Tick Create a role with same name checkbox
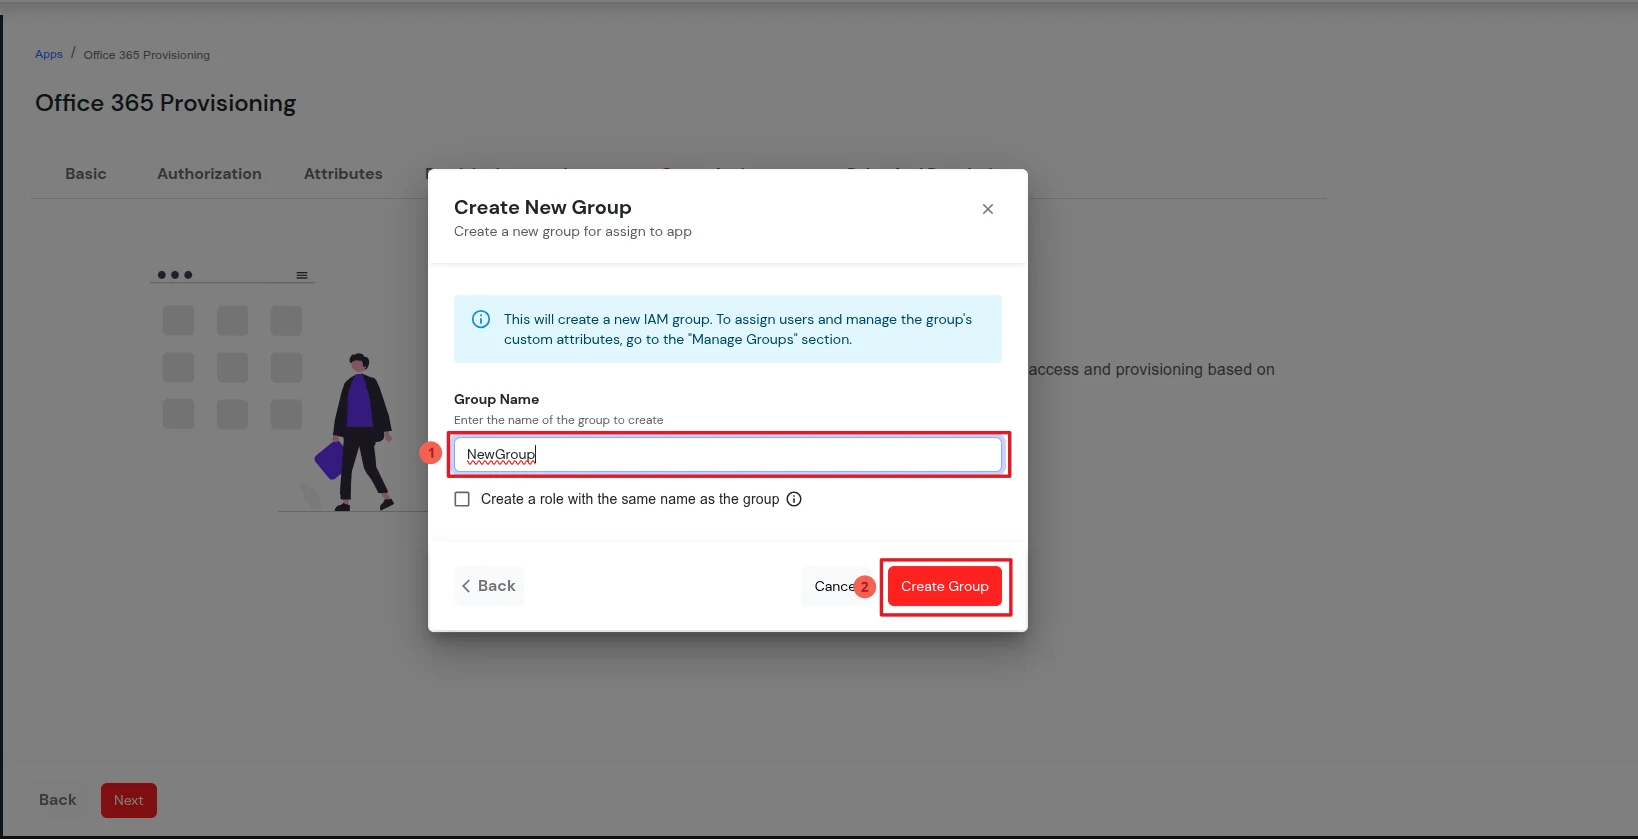This screenshot has width=1638, height=839. (x=462, y=499)
